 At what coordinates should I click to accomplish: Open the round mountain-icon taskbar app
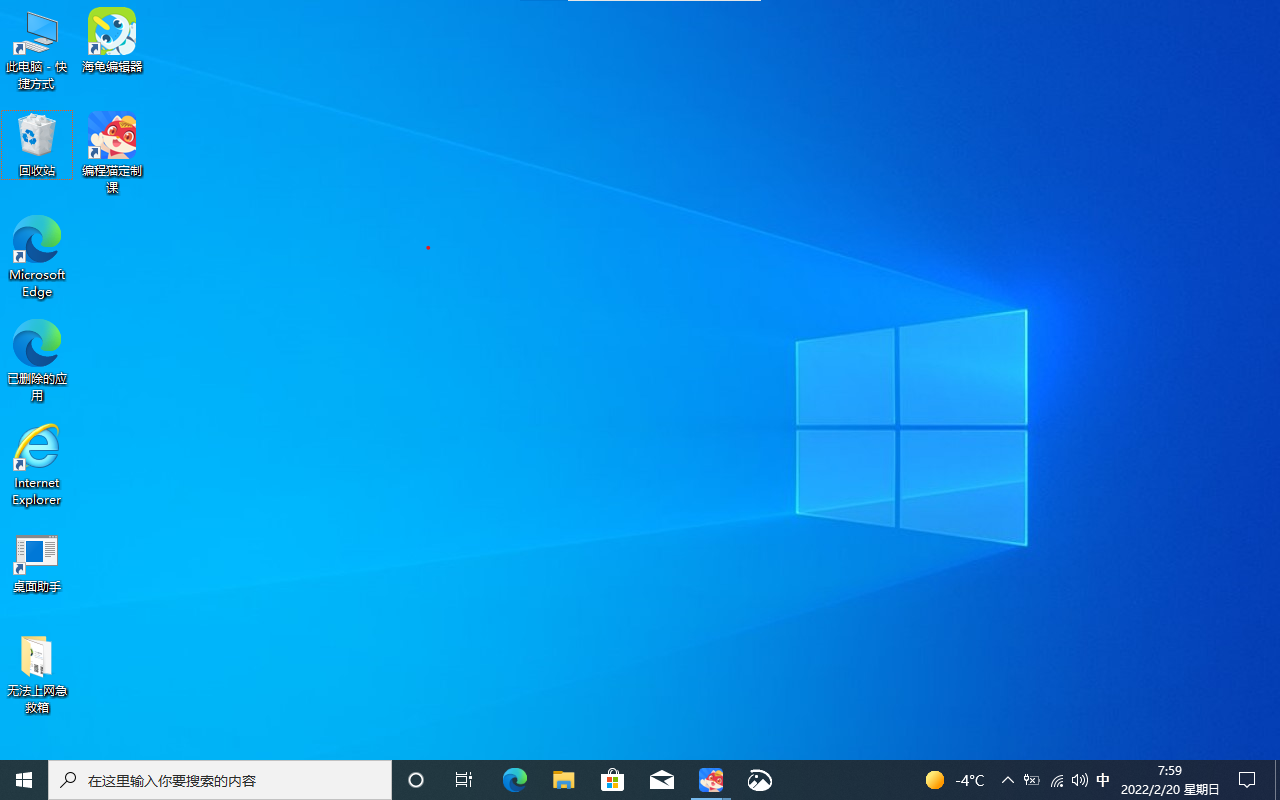760,780
